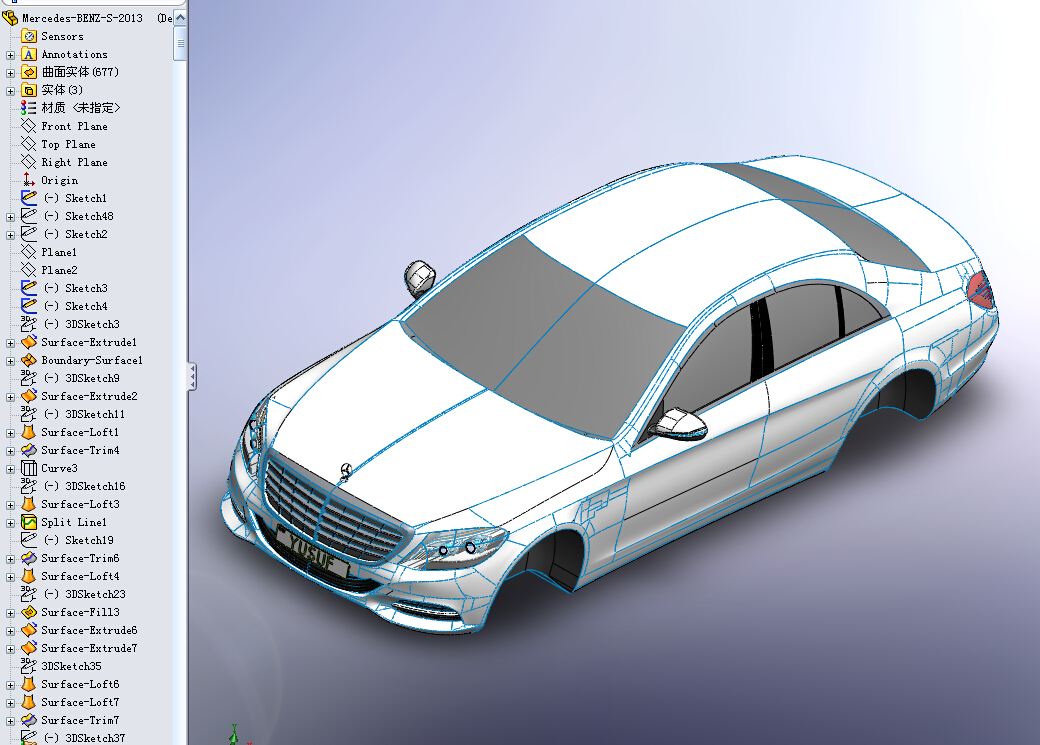Viewport: 1040px width, 745px height.
Task: Click the Split Line1 feature icon
Action: [29, 522]
